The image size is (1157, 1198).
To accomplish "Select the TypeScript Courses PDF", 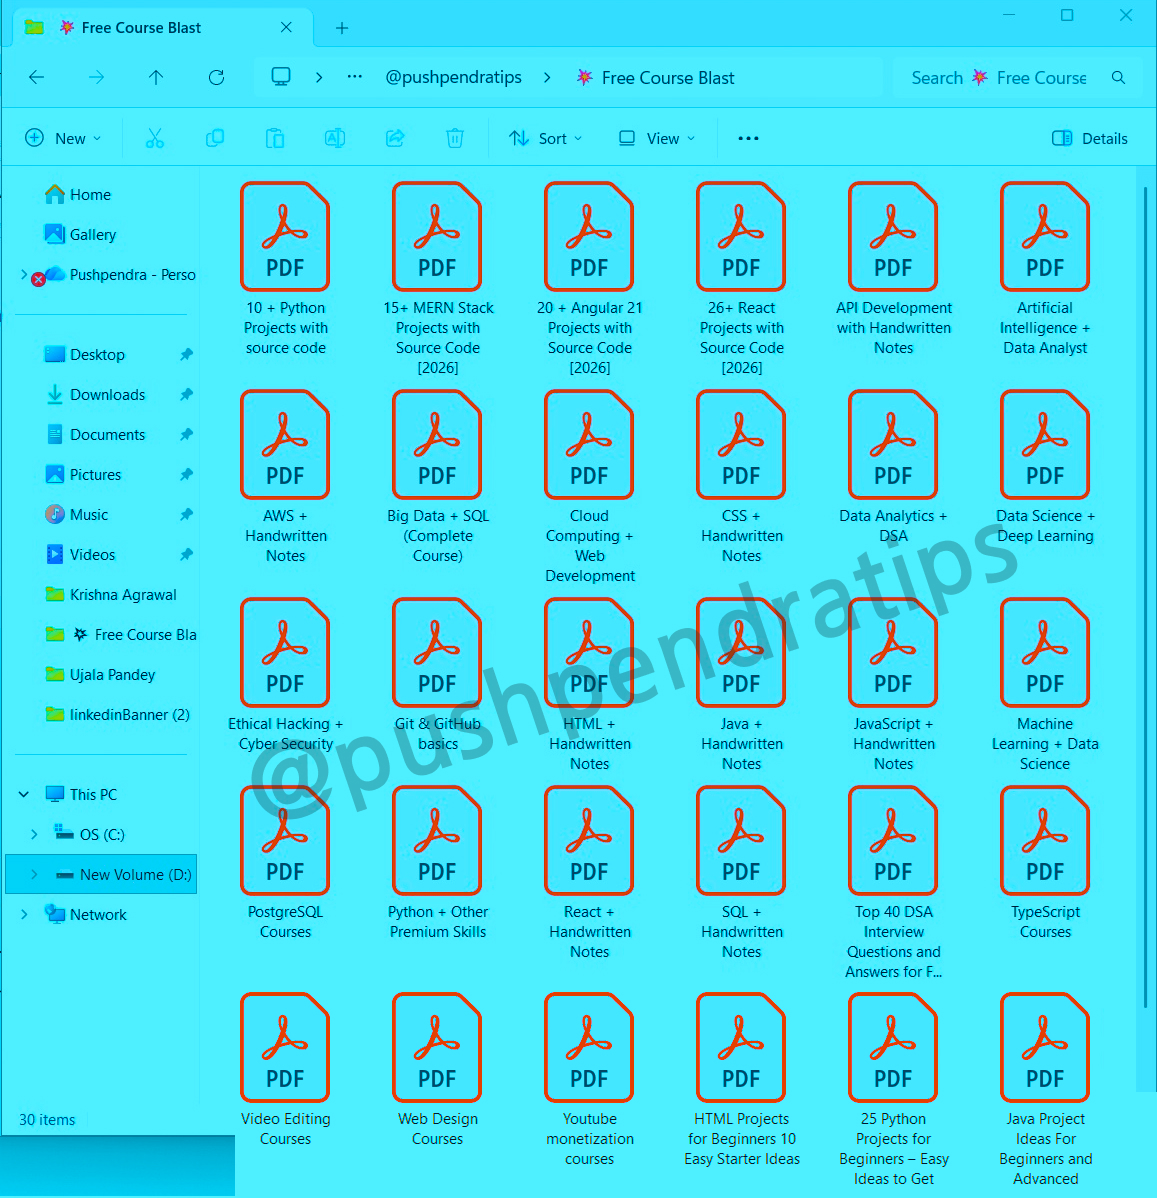I will point(1045,863).
